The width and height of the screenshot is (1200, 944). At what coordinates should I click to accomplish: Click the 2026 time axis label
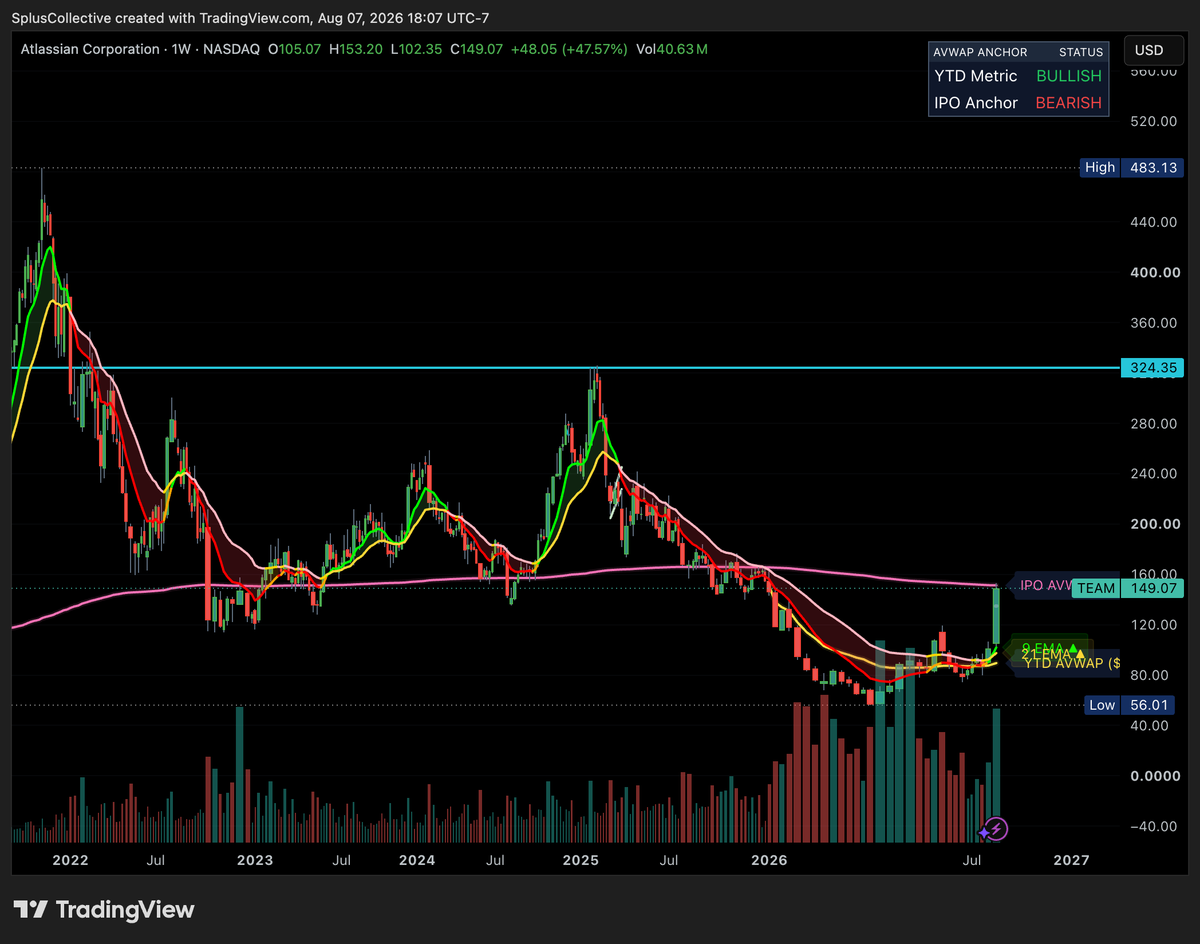point(770,860)
